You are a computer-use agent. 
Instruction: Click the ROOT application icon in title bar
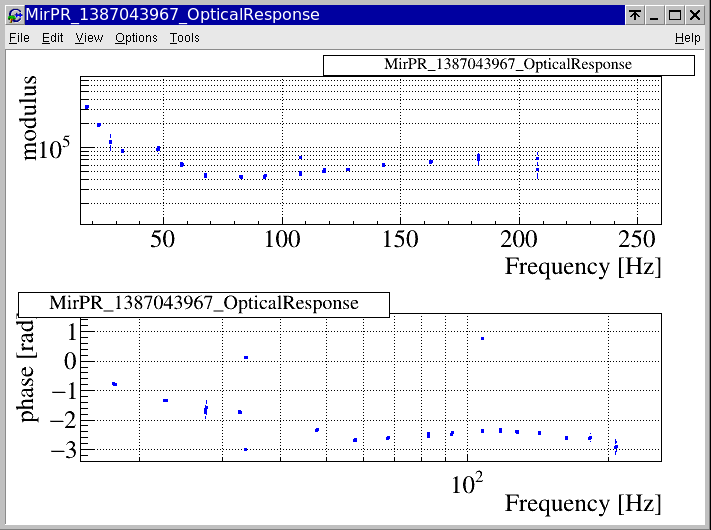(x=14, y=15)
